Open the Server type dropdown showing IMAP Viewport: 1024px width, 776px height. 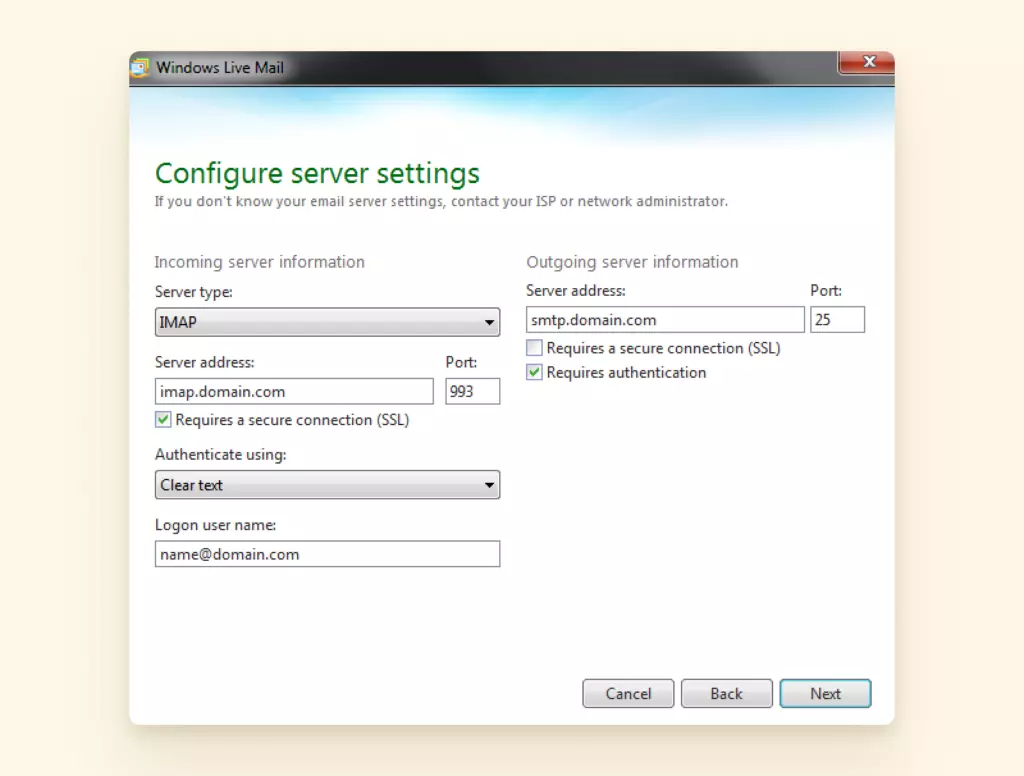(x=327, y=322)
